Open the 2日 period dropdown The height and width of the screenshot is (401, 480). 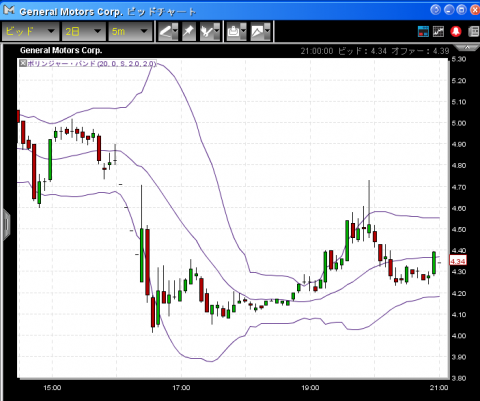coord(84,32)
